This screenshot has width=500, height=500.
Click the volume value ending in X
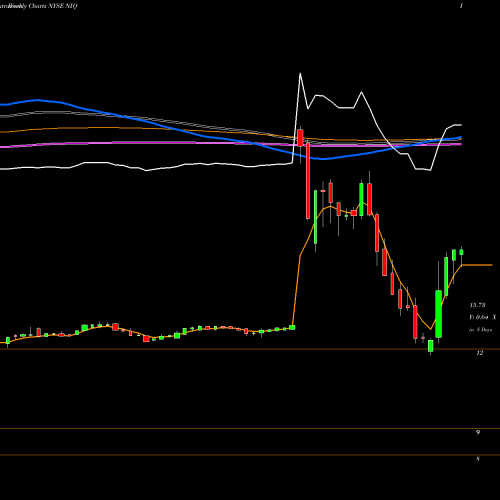[483, 317]
